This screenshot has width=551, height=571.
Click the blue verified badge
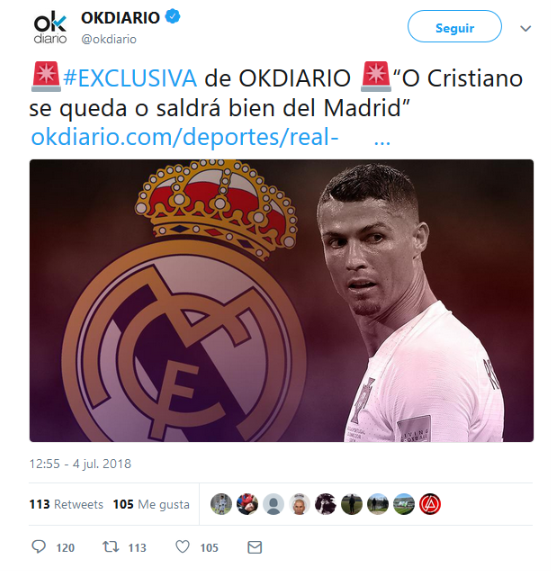click(x=173, y=17)
